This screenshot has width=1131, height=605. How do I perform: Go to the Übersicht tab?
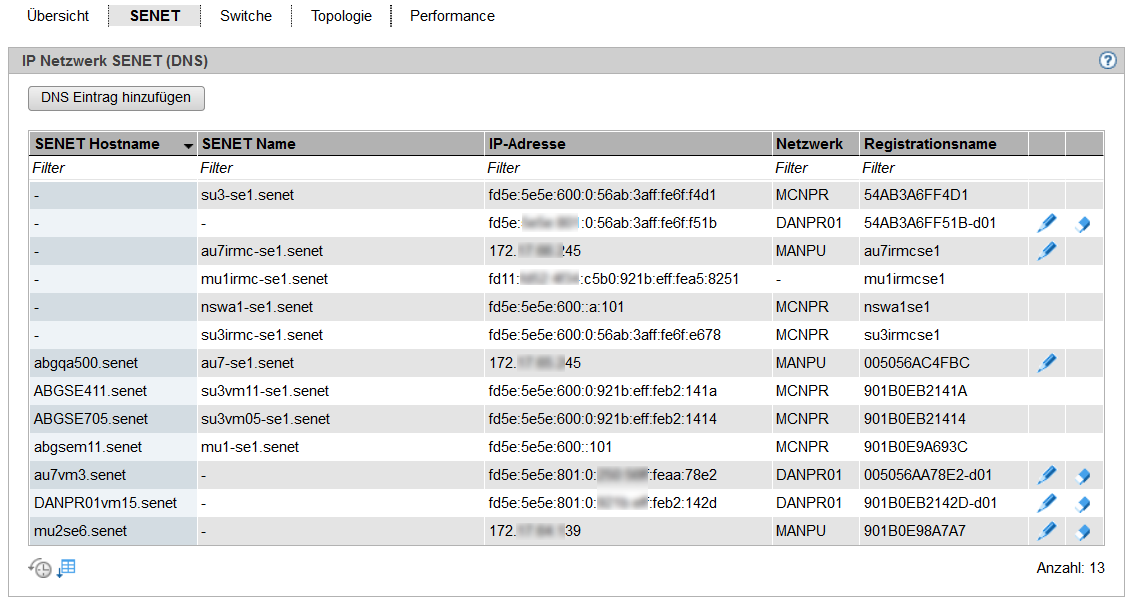(x=58, y=16)
